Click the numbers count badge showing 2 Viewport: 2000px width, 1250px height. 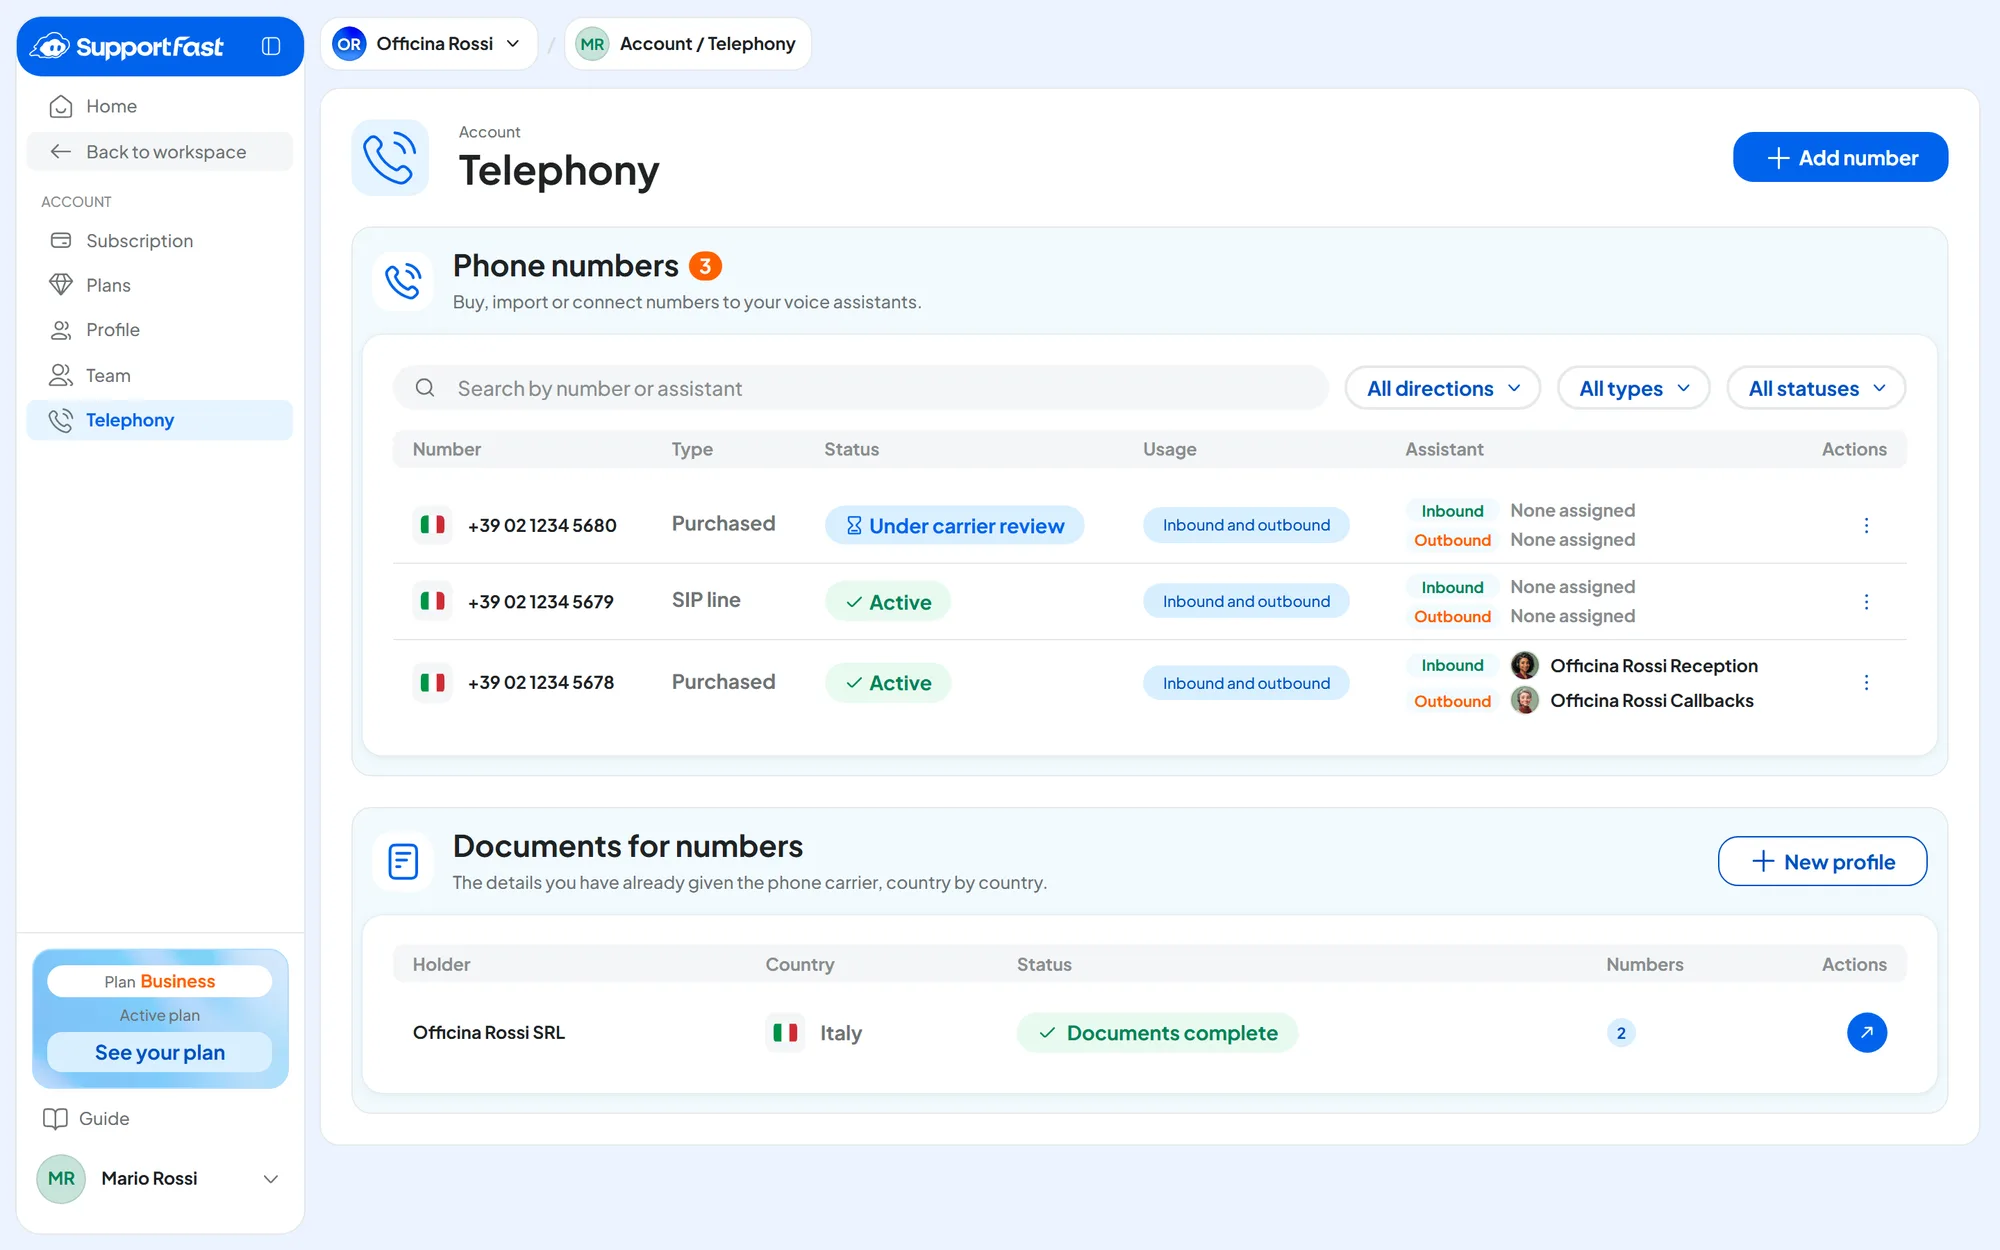click(x=1621, y=1032)
